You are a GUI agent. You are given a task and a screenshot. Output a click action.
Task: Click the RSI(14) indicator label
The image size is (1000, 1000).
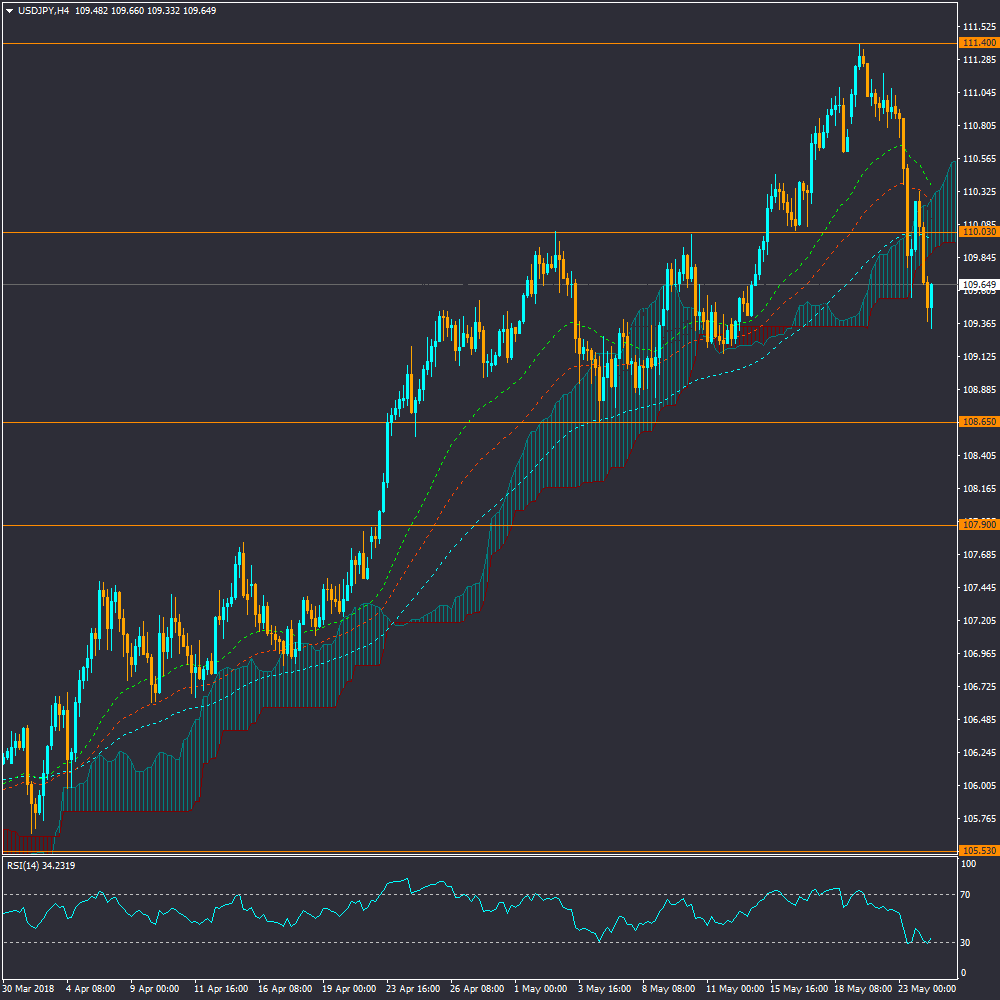(x=41, y=865)
